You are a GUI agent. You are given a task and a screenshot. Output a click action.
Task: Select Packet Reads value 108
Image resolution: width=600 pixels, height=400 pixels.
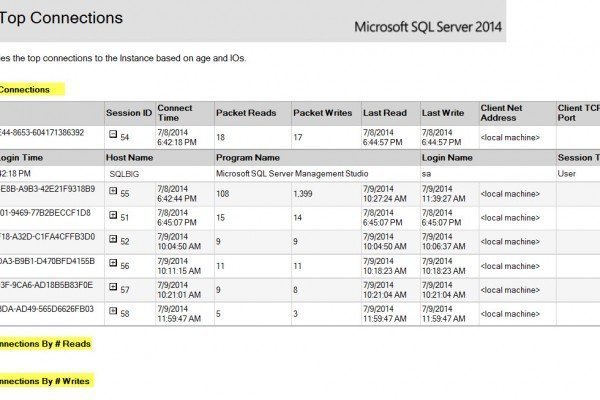[222, 194]
